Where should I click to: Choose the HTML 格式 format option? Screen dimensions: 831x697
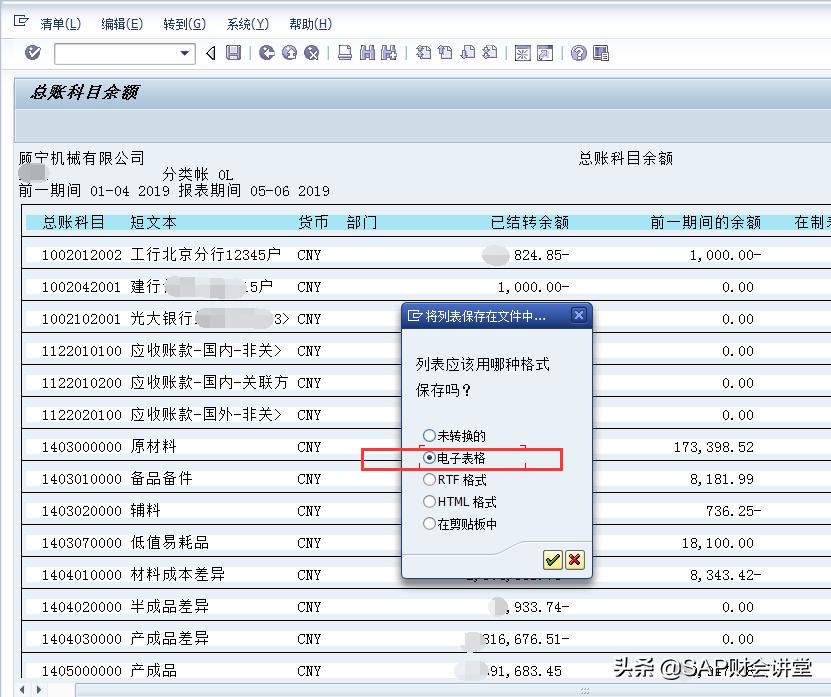click(x=429, y=501)
